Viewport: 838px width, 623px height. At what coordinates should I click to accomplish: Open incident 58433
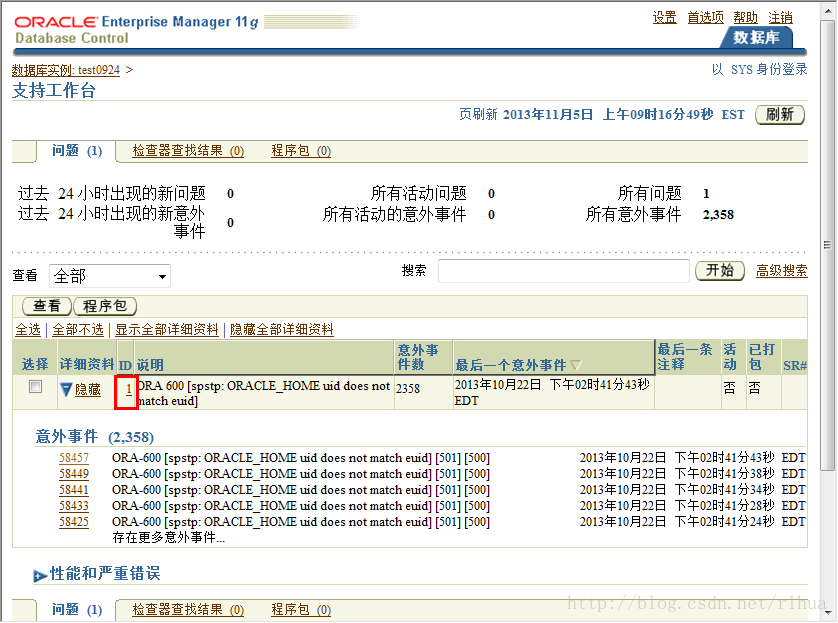click(74, 506)
